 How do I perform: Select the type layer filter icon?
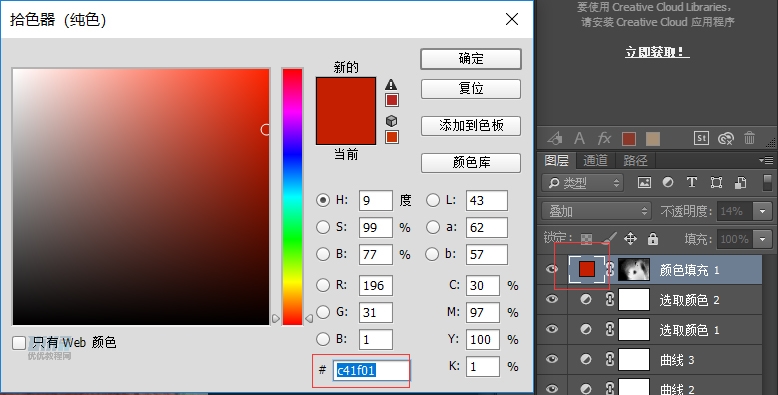(692, 182)
